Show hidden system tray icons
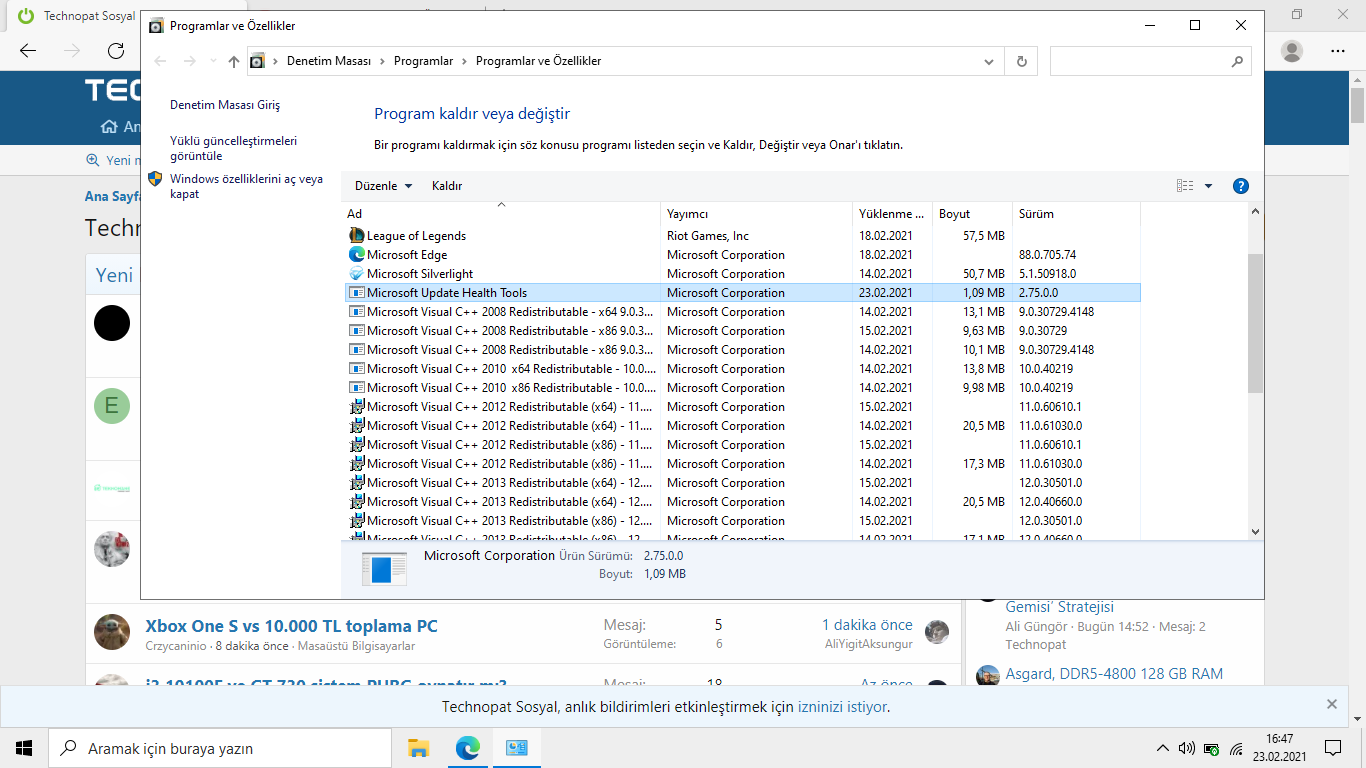Image resolution: width=1366 pixels, height=768 pixels. coord(1162,748)
